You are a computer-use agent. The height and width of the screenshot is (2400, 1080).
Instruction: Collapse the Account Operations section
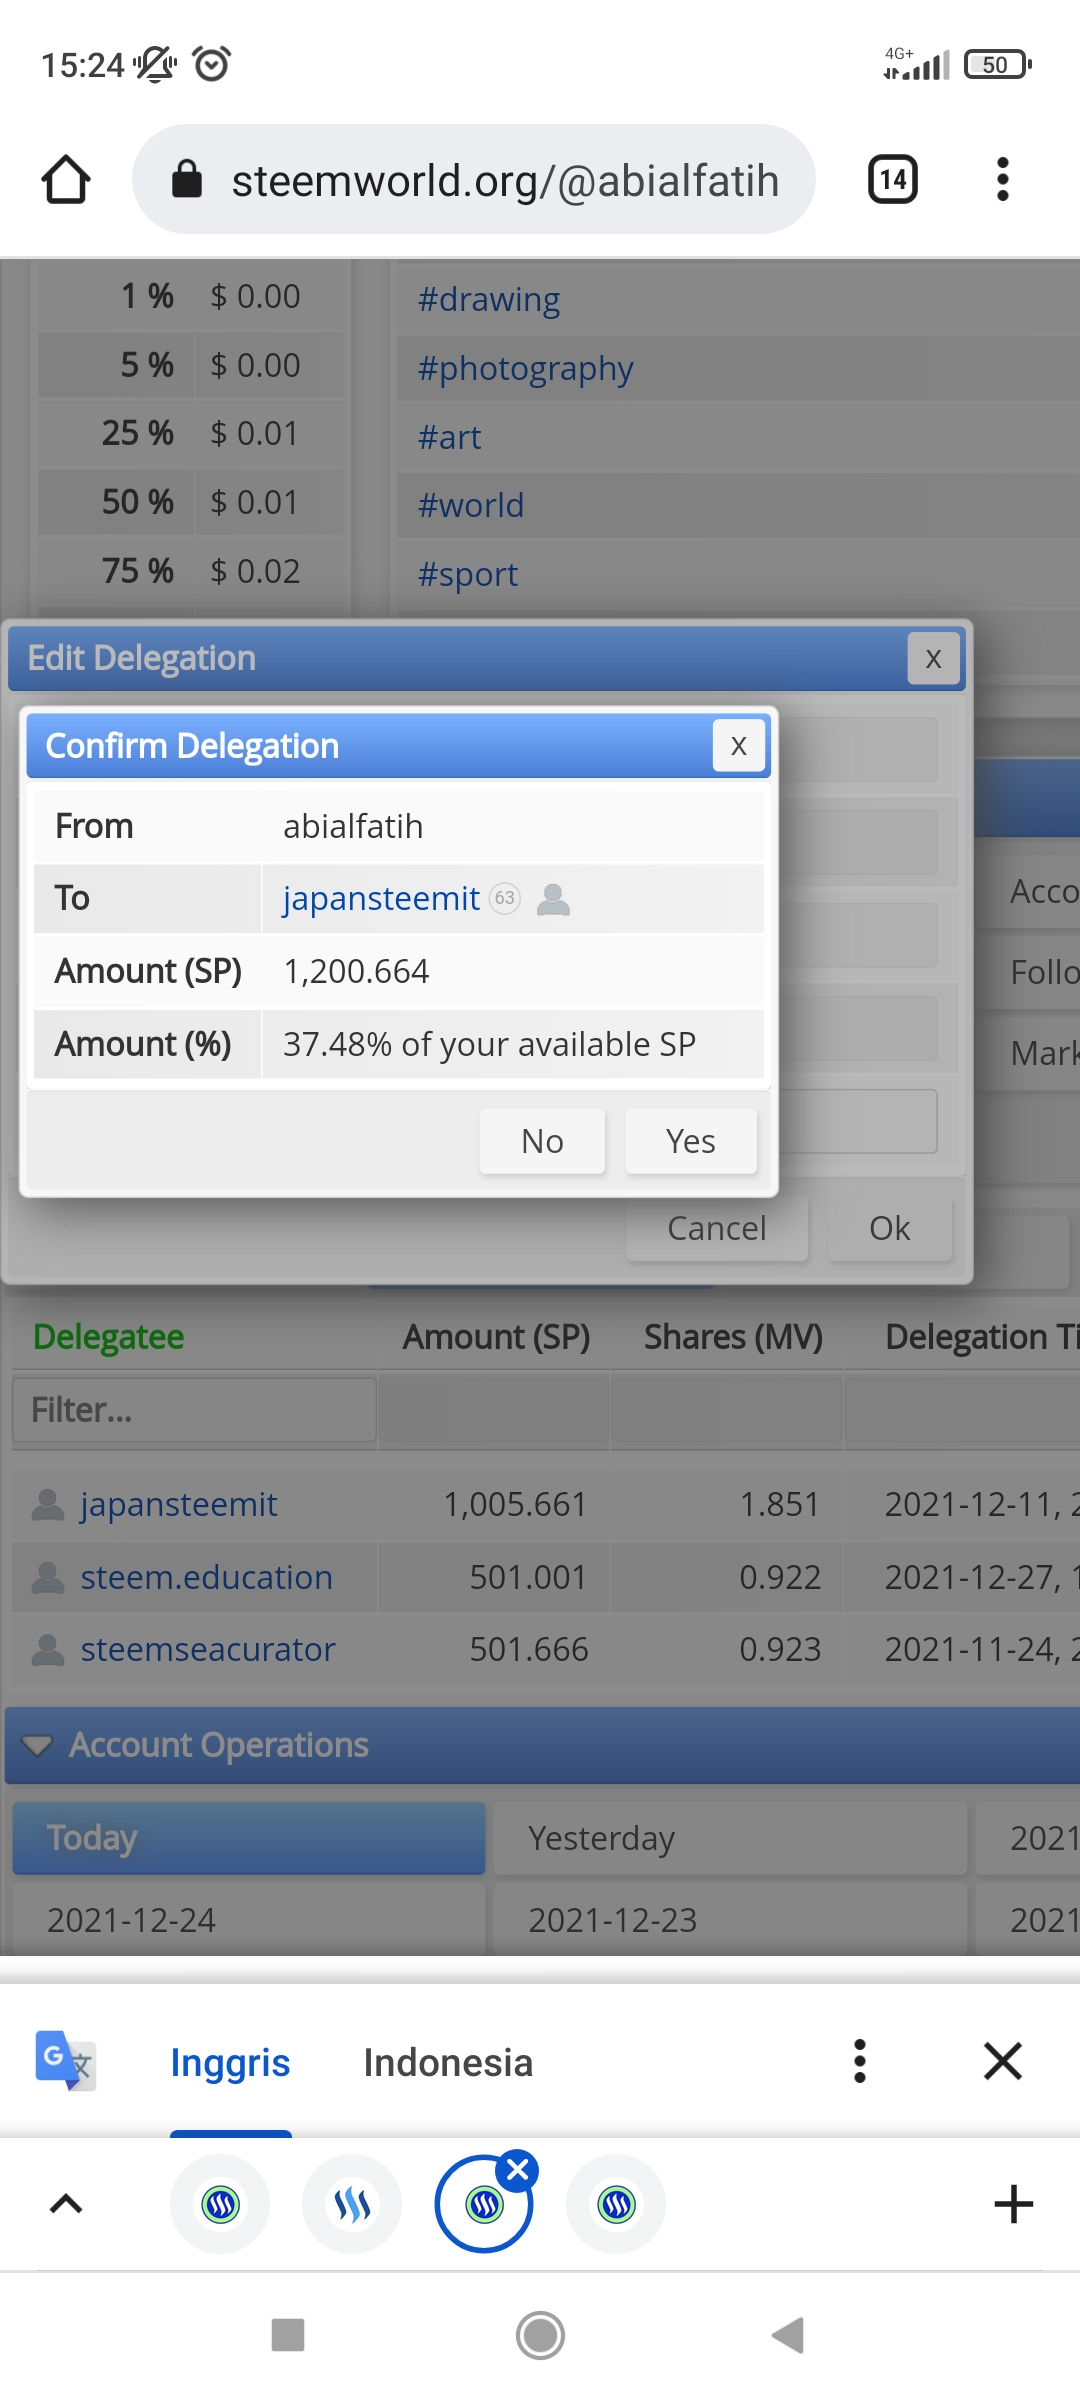[37, 1745]
